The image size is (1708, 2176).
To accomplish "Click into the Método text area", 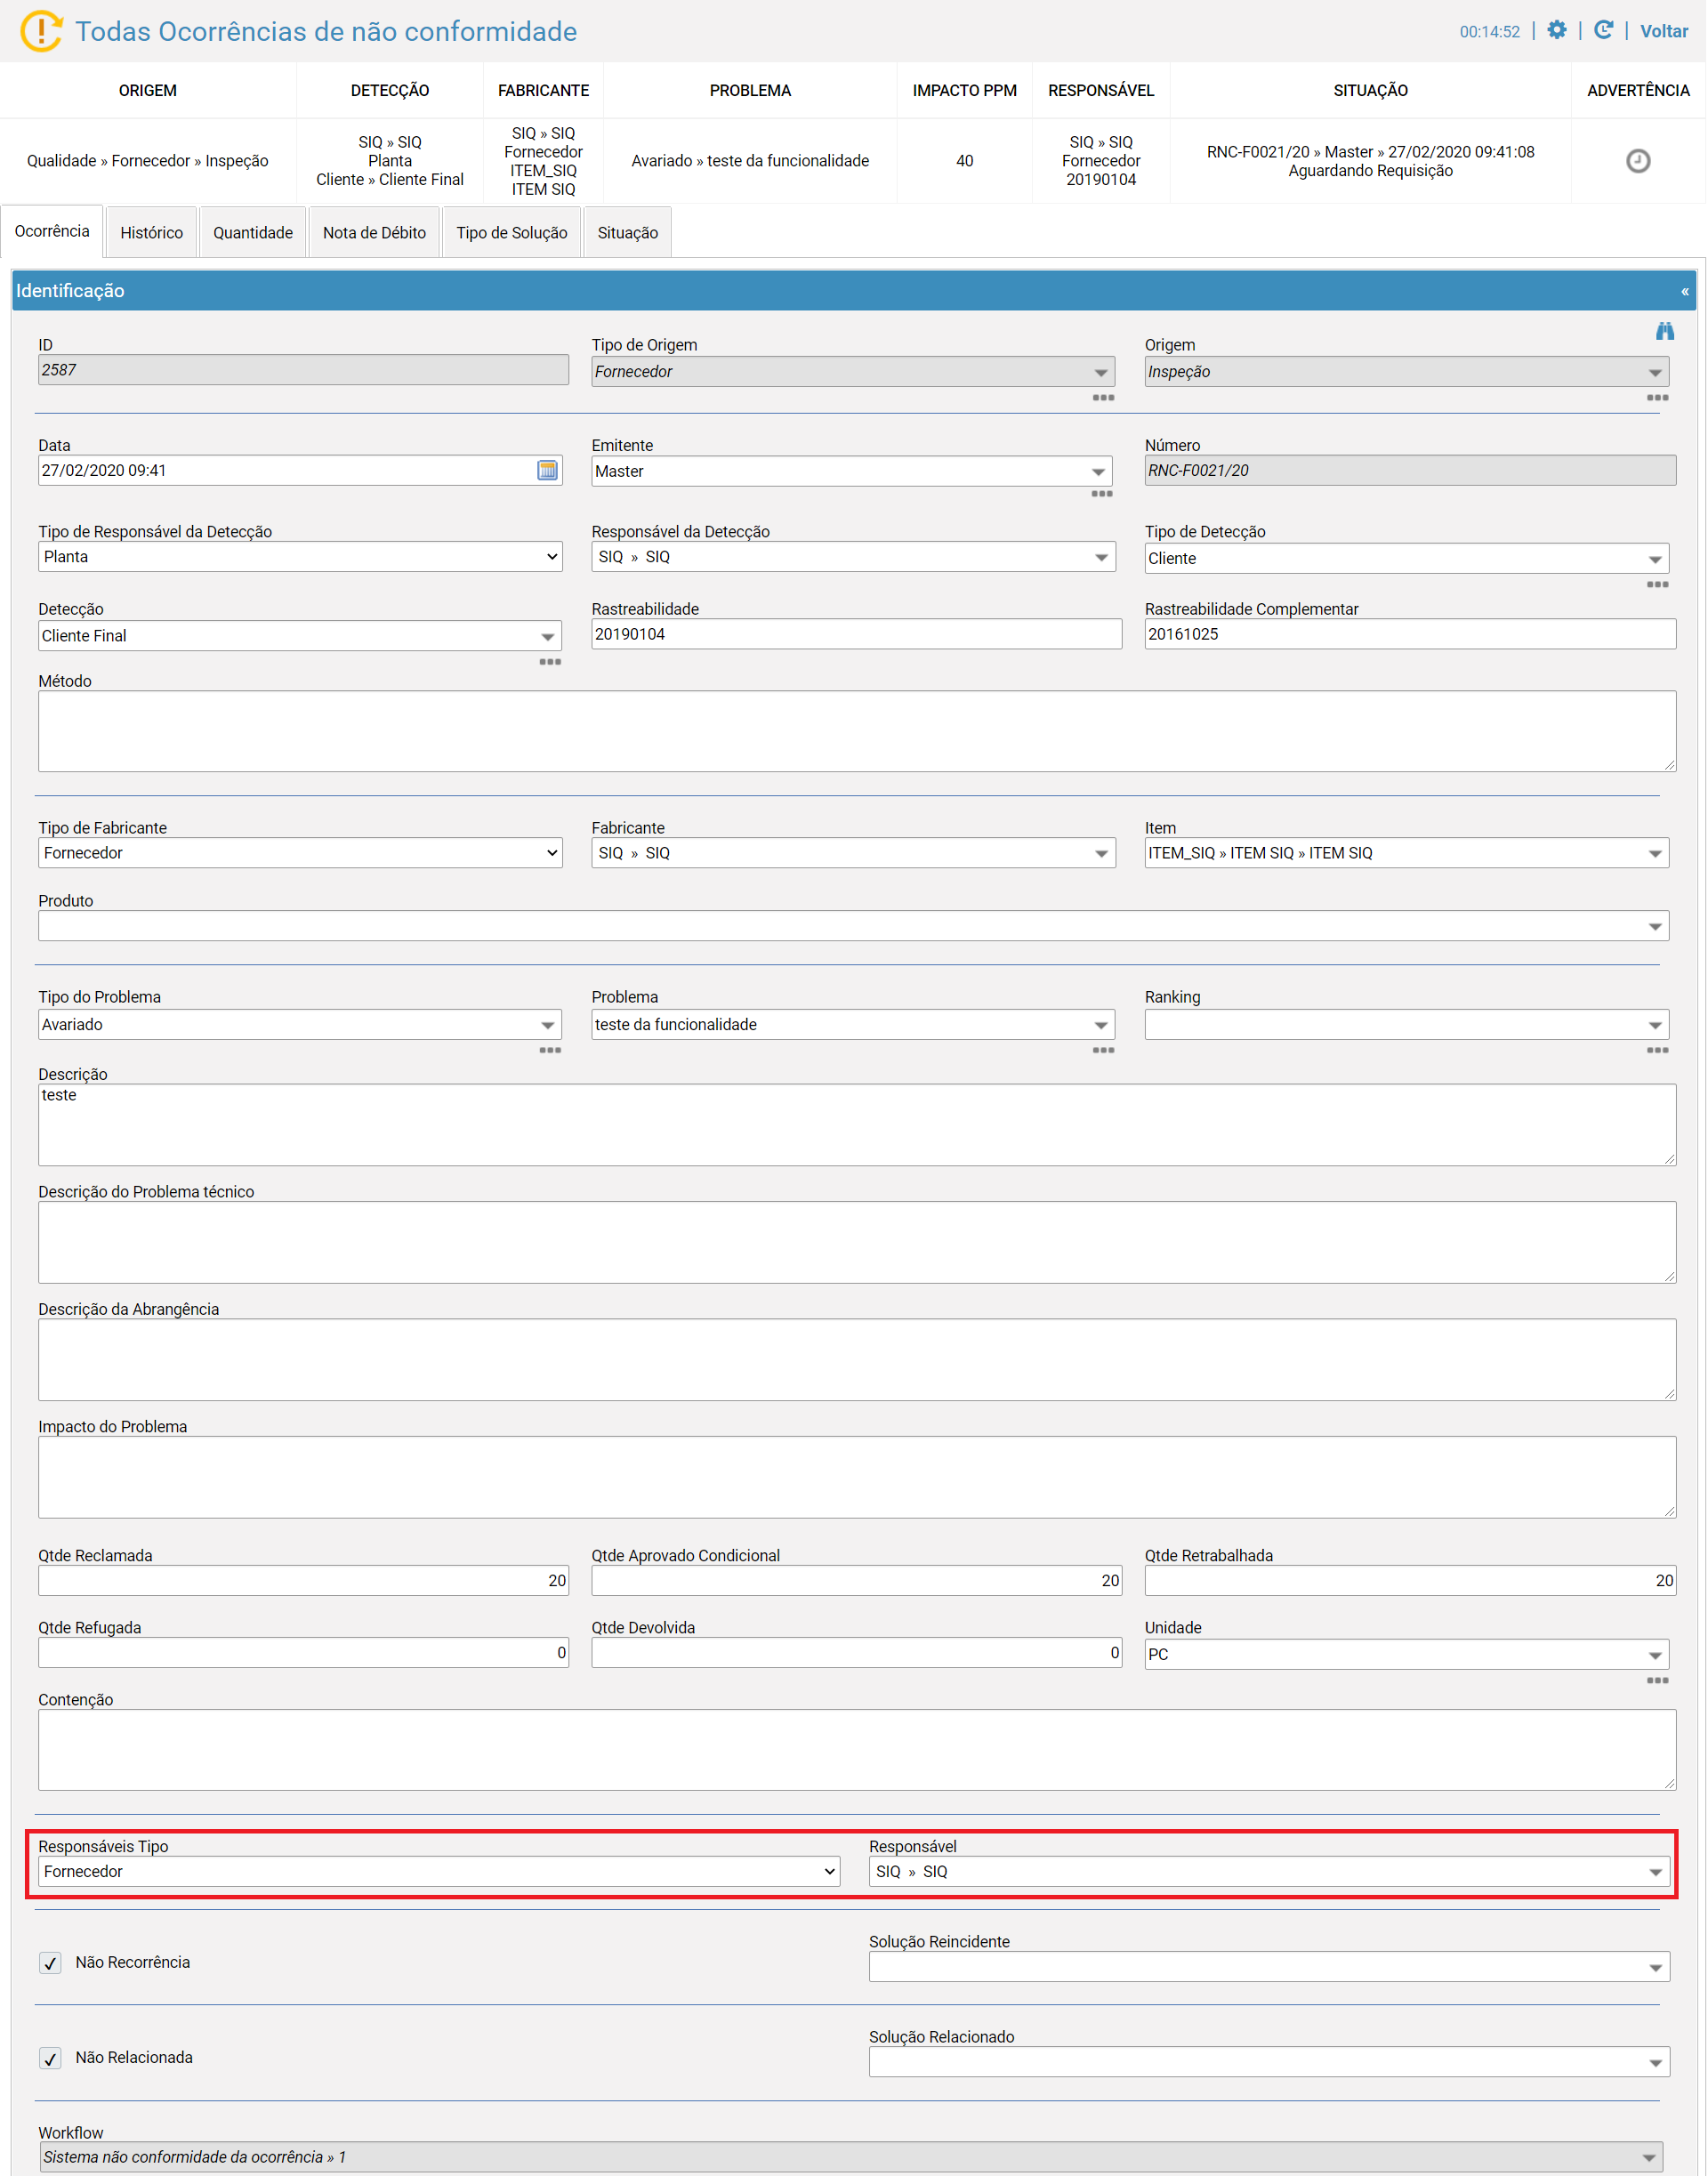I will click(857, 731).
